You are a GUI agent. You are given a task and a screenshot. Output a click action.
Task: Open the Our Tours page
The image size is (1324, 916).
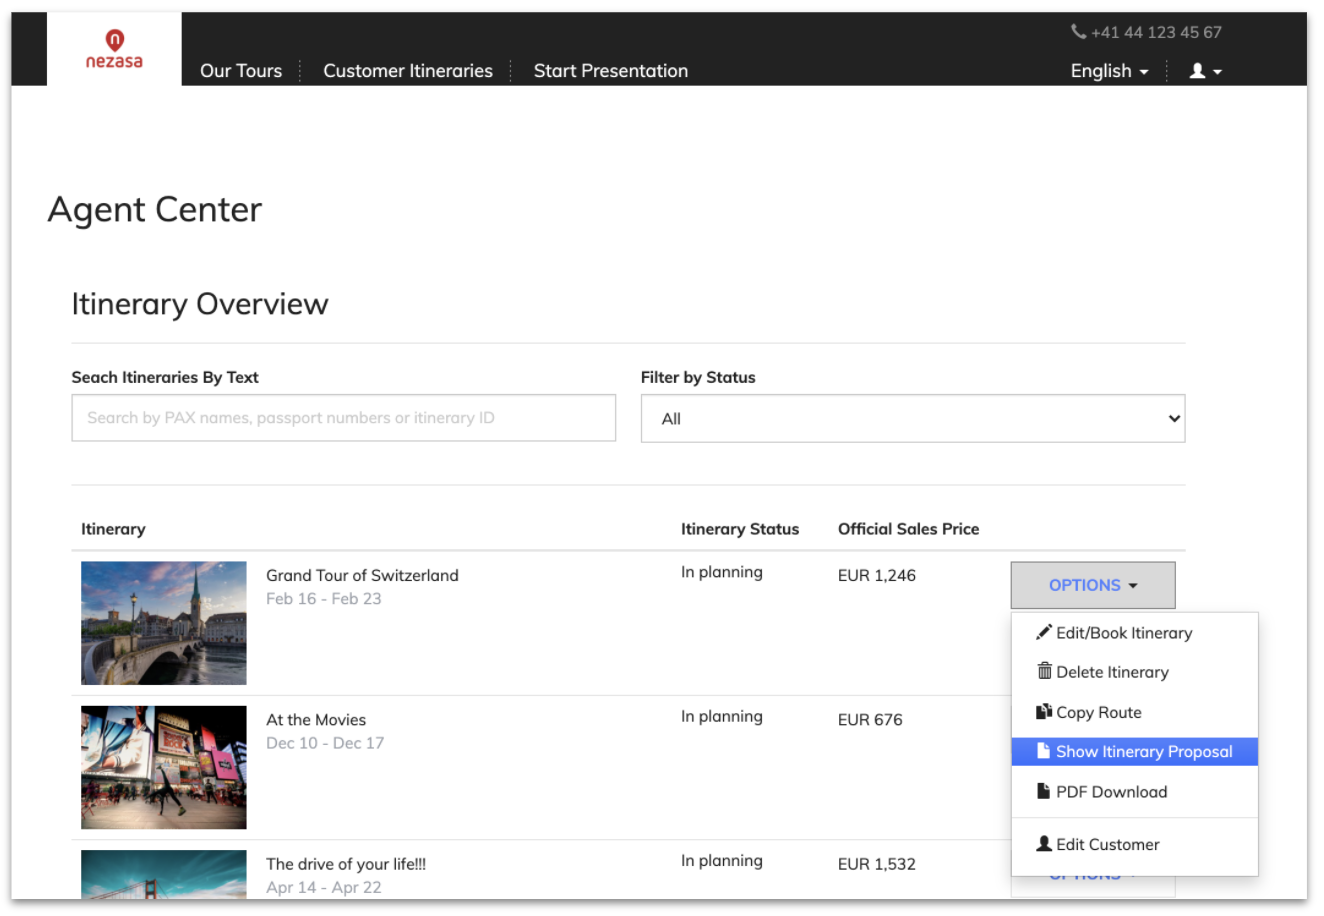point(241,71)
